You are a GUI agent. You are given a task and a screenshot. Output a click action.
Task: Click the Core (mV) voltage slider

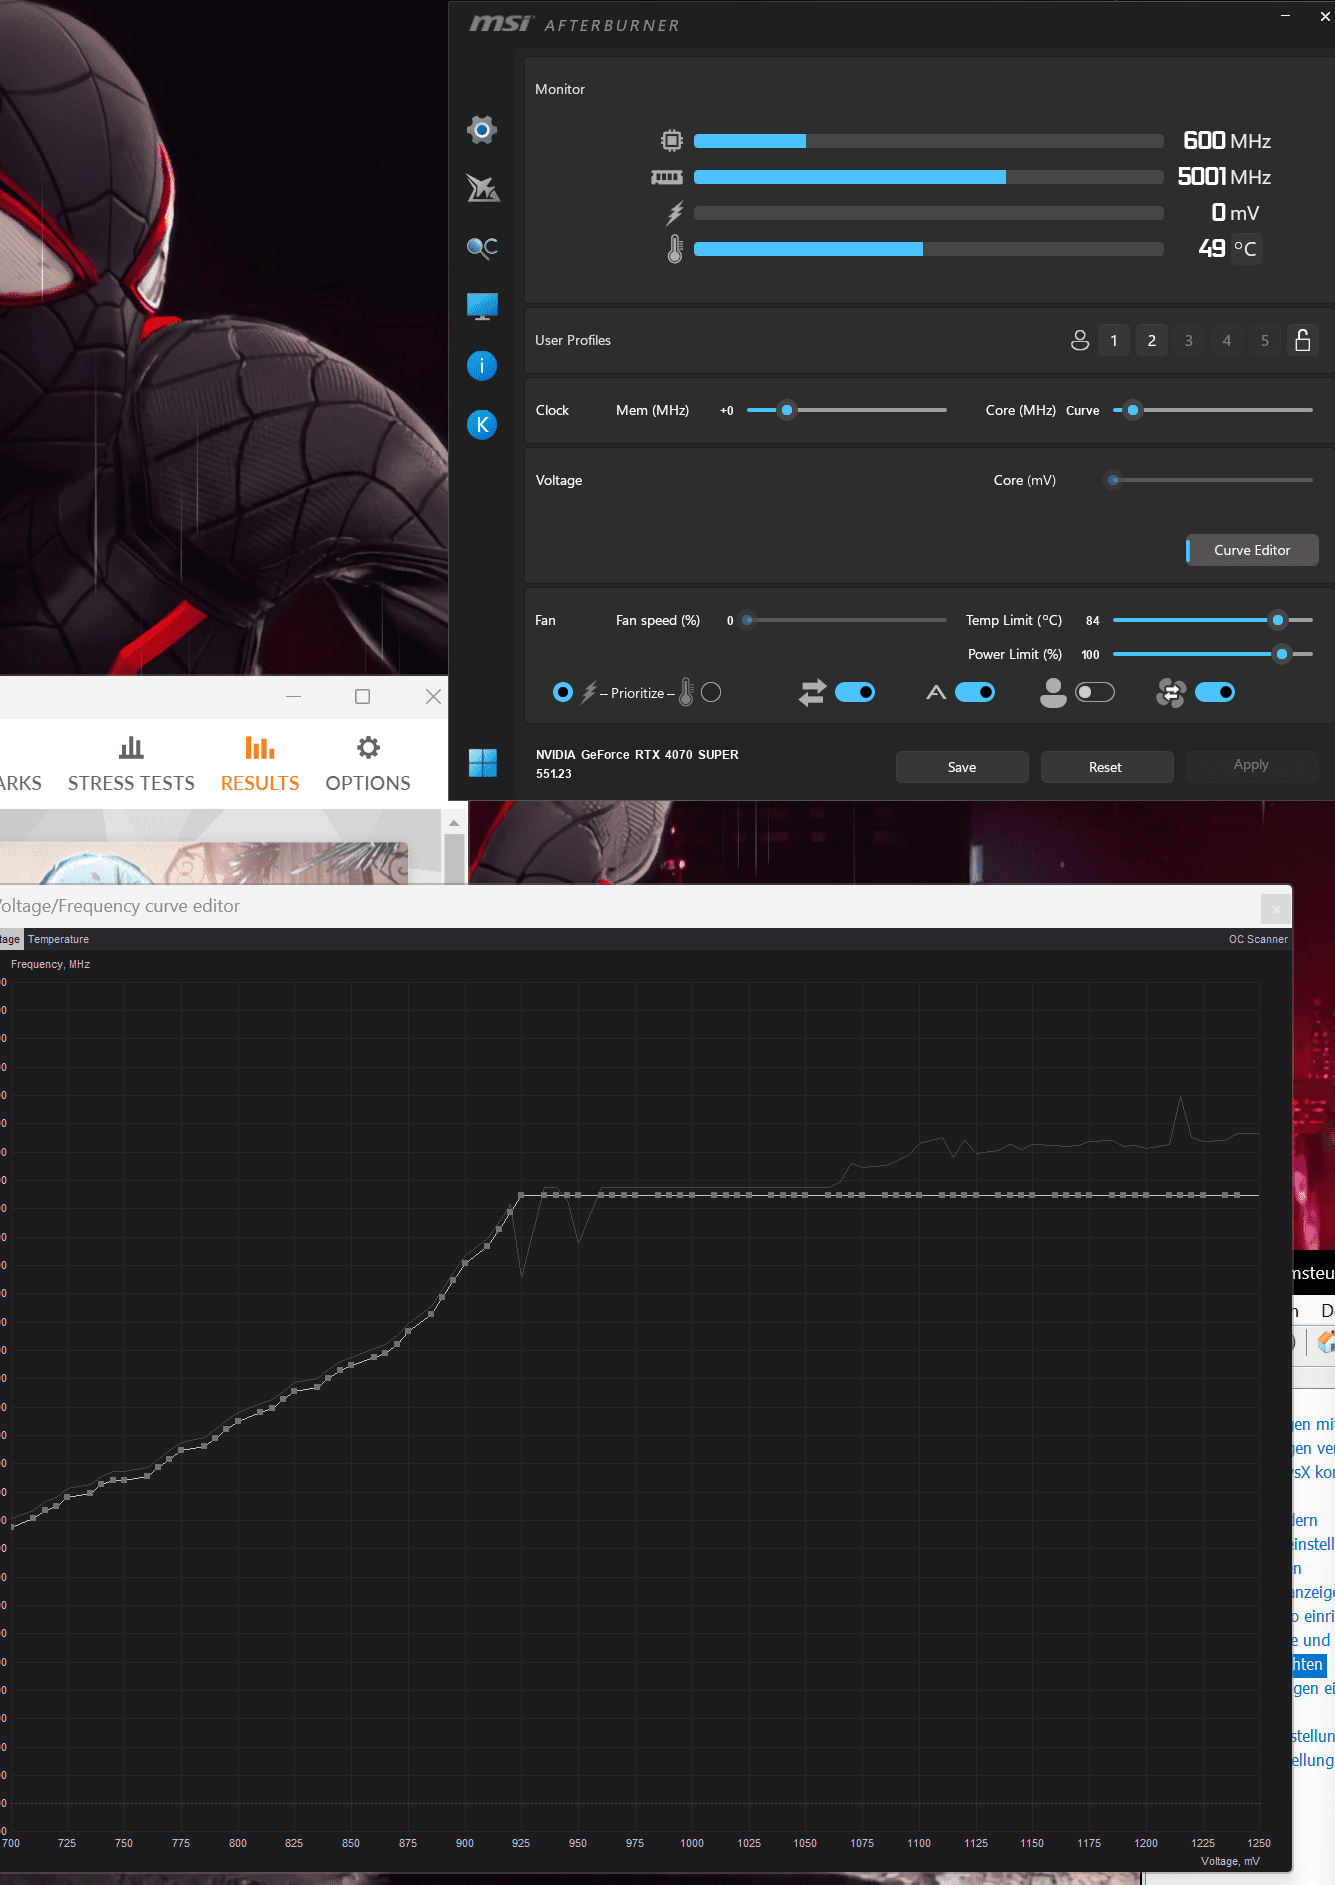coord(1212,480)
